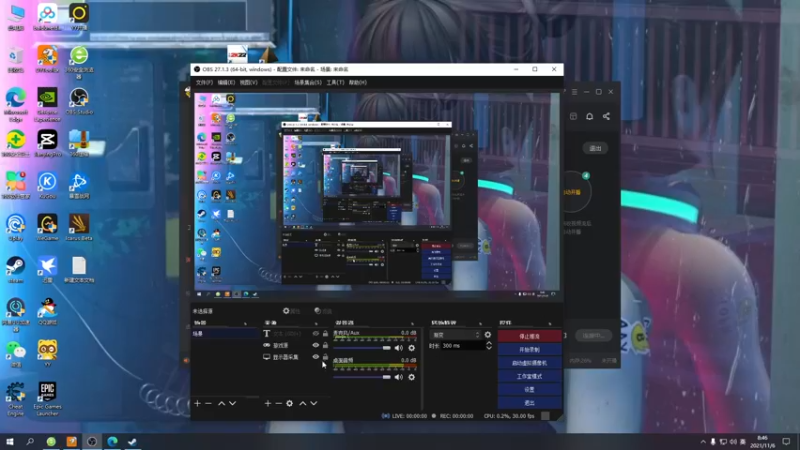Click 工作室模式 button
This screenshot has height=450, width=800.
pos(530,376)
